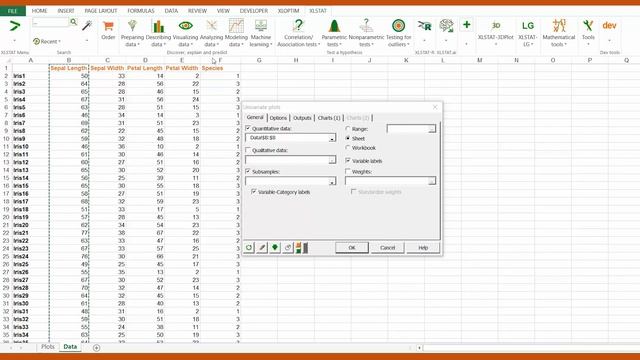This screenshot has width=640, height=360.
Task: Open the Modeling data tools
Action: [236, 33]
